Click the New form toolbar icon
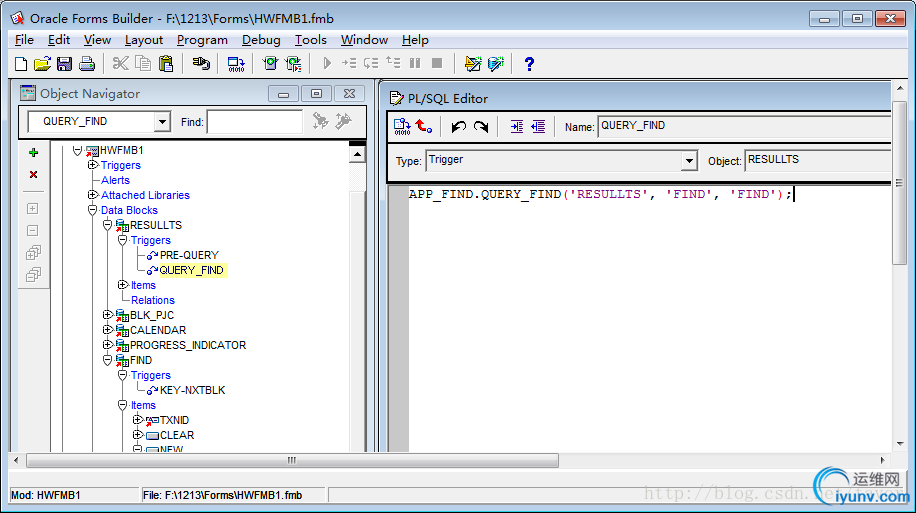The width and height of the screenshot is (916, 513). pyautogui.click(x=20, y=64)
